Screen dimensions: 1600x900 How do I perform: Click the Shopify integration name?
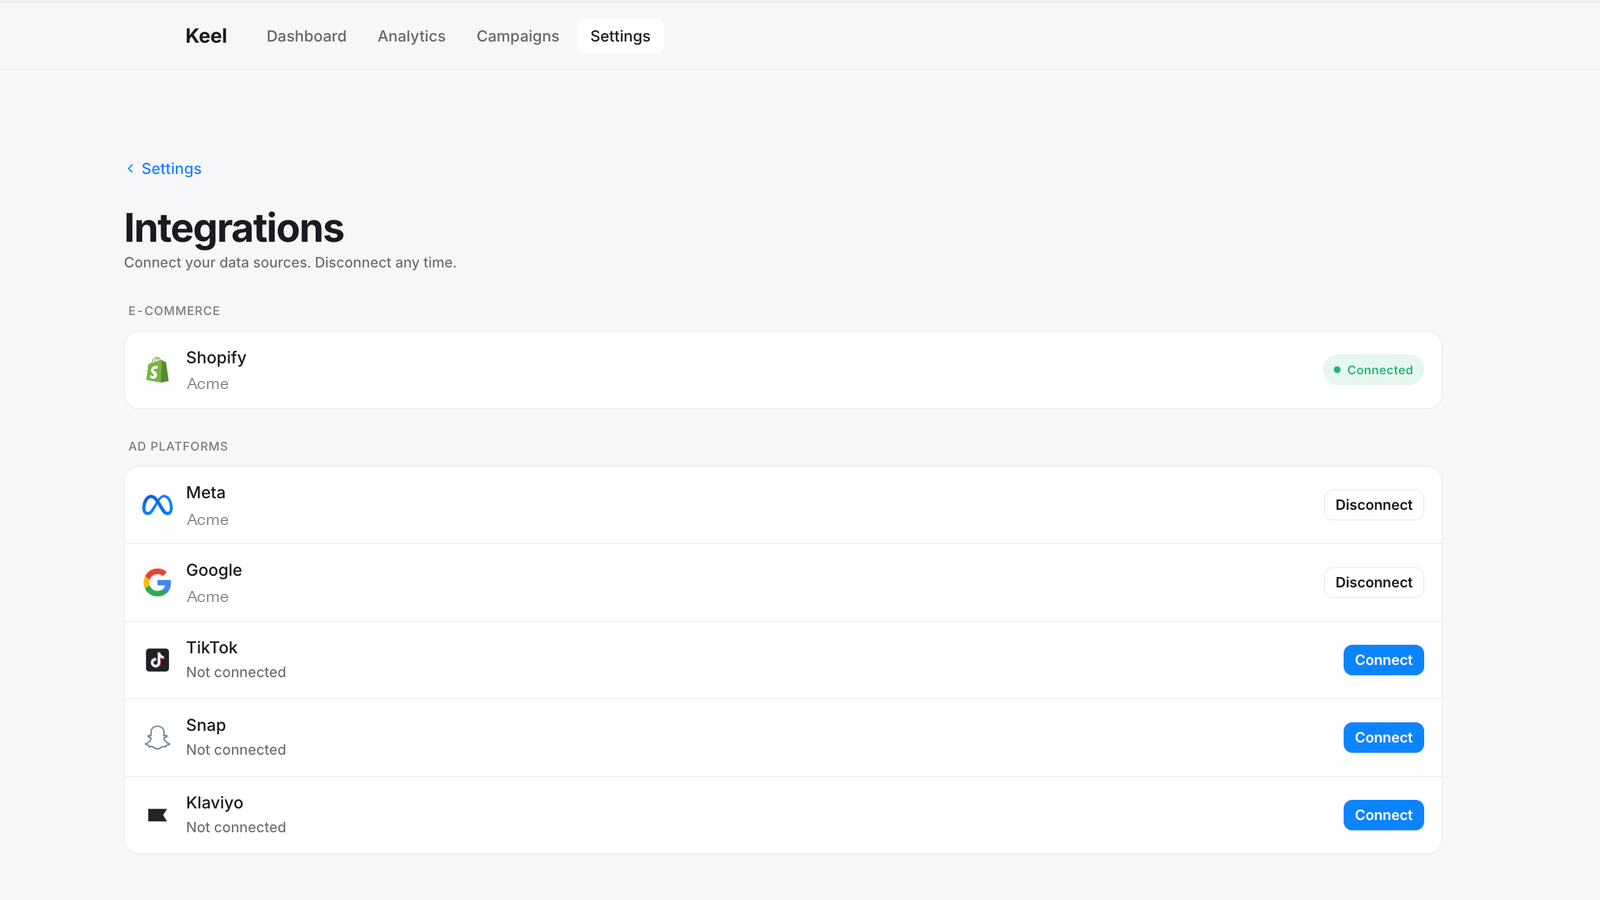(x=216, y=358)
